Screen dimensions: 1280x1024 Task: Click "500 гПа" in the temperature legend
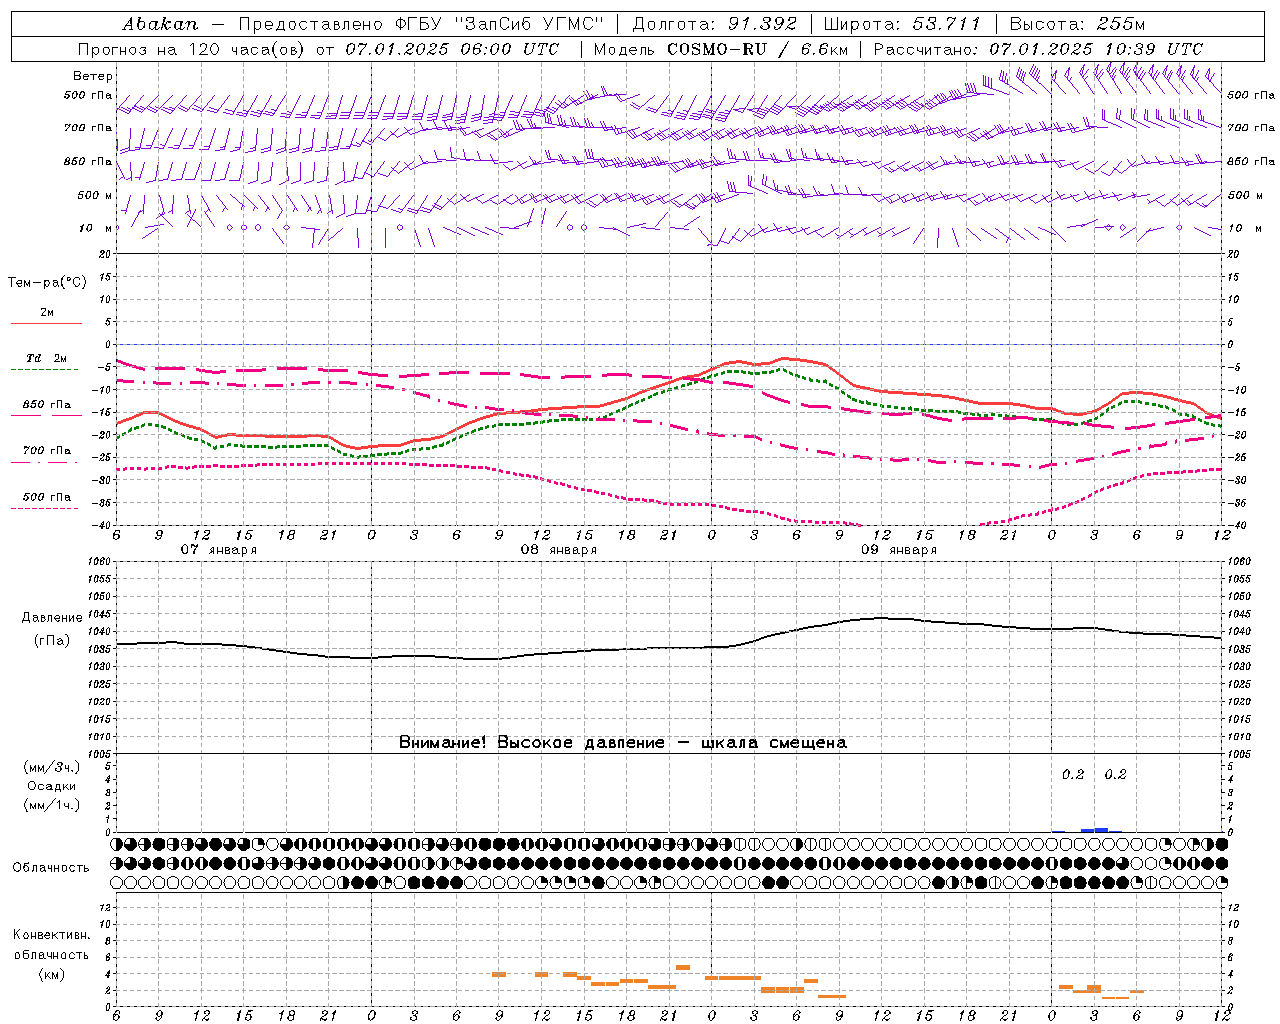(46, 497)
